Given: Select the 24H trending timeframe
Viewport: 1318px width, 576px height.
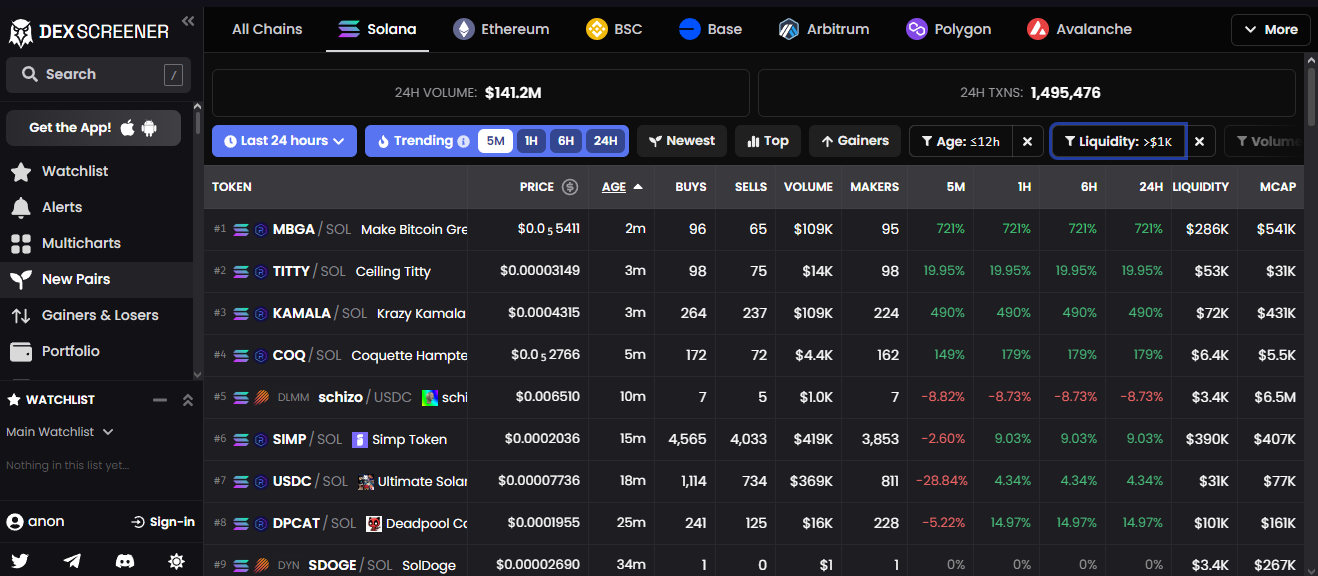Looking at the screenshot, I should tap(605, 141).
